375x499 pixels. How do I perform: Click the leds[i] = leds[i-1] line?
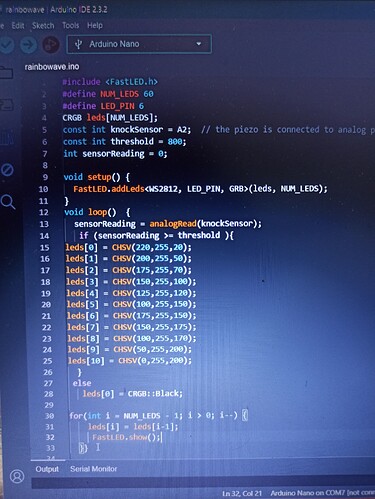point(133,427)
